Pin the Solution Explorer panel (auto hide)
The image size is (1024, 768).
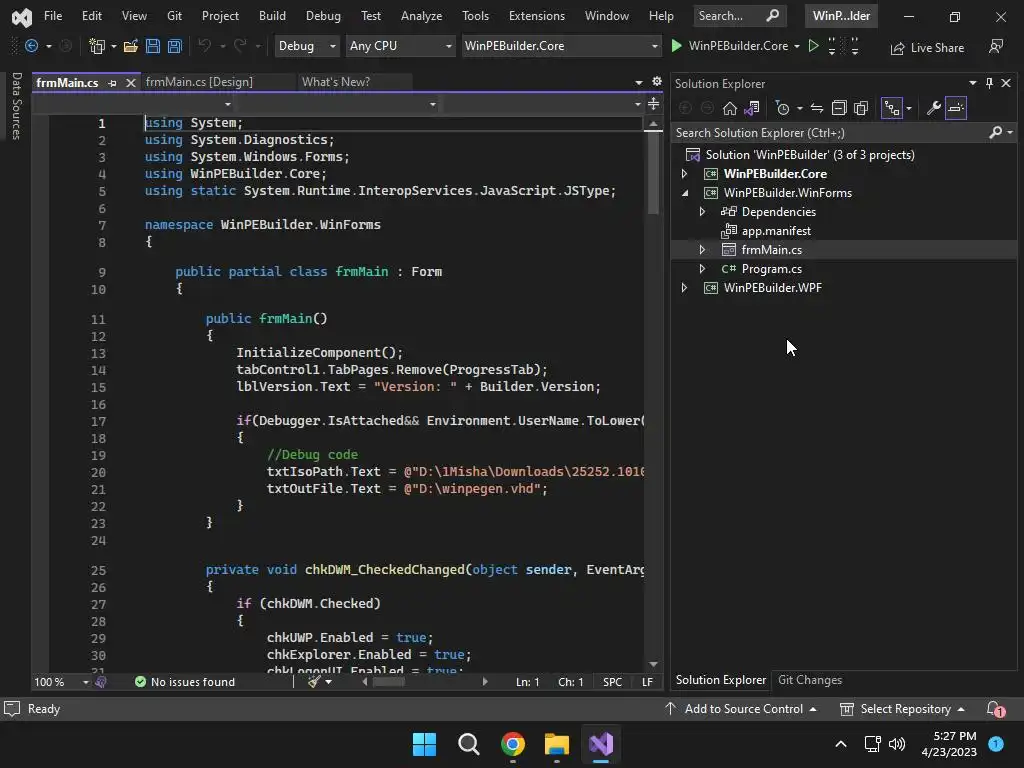click(989, 83)
